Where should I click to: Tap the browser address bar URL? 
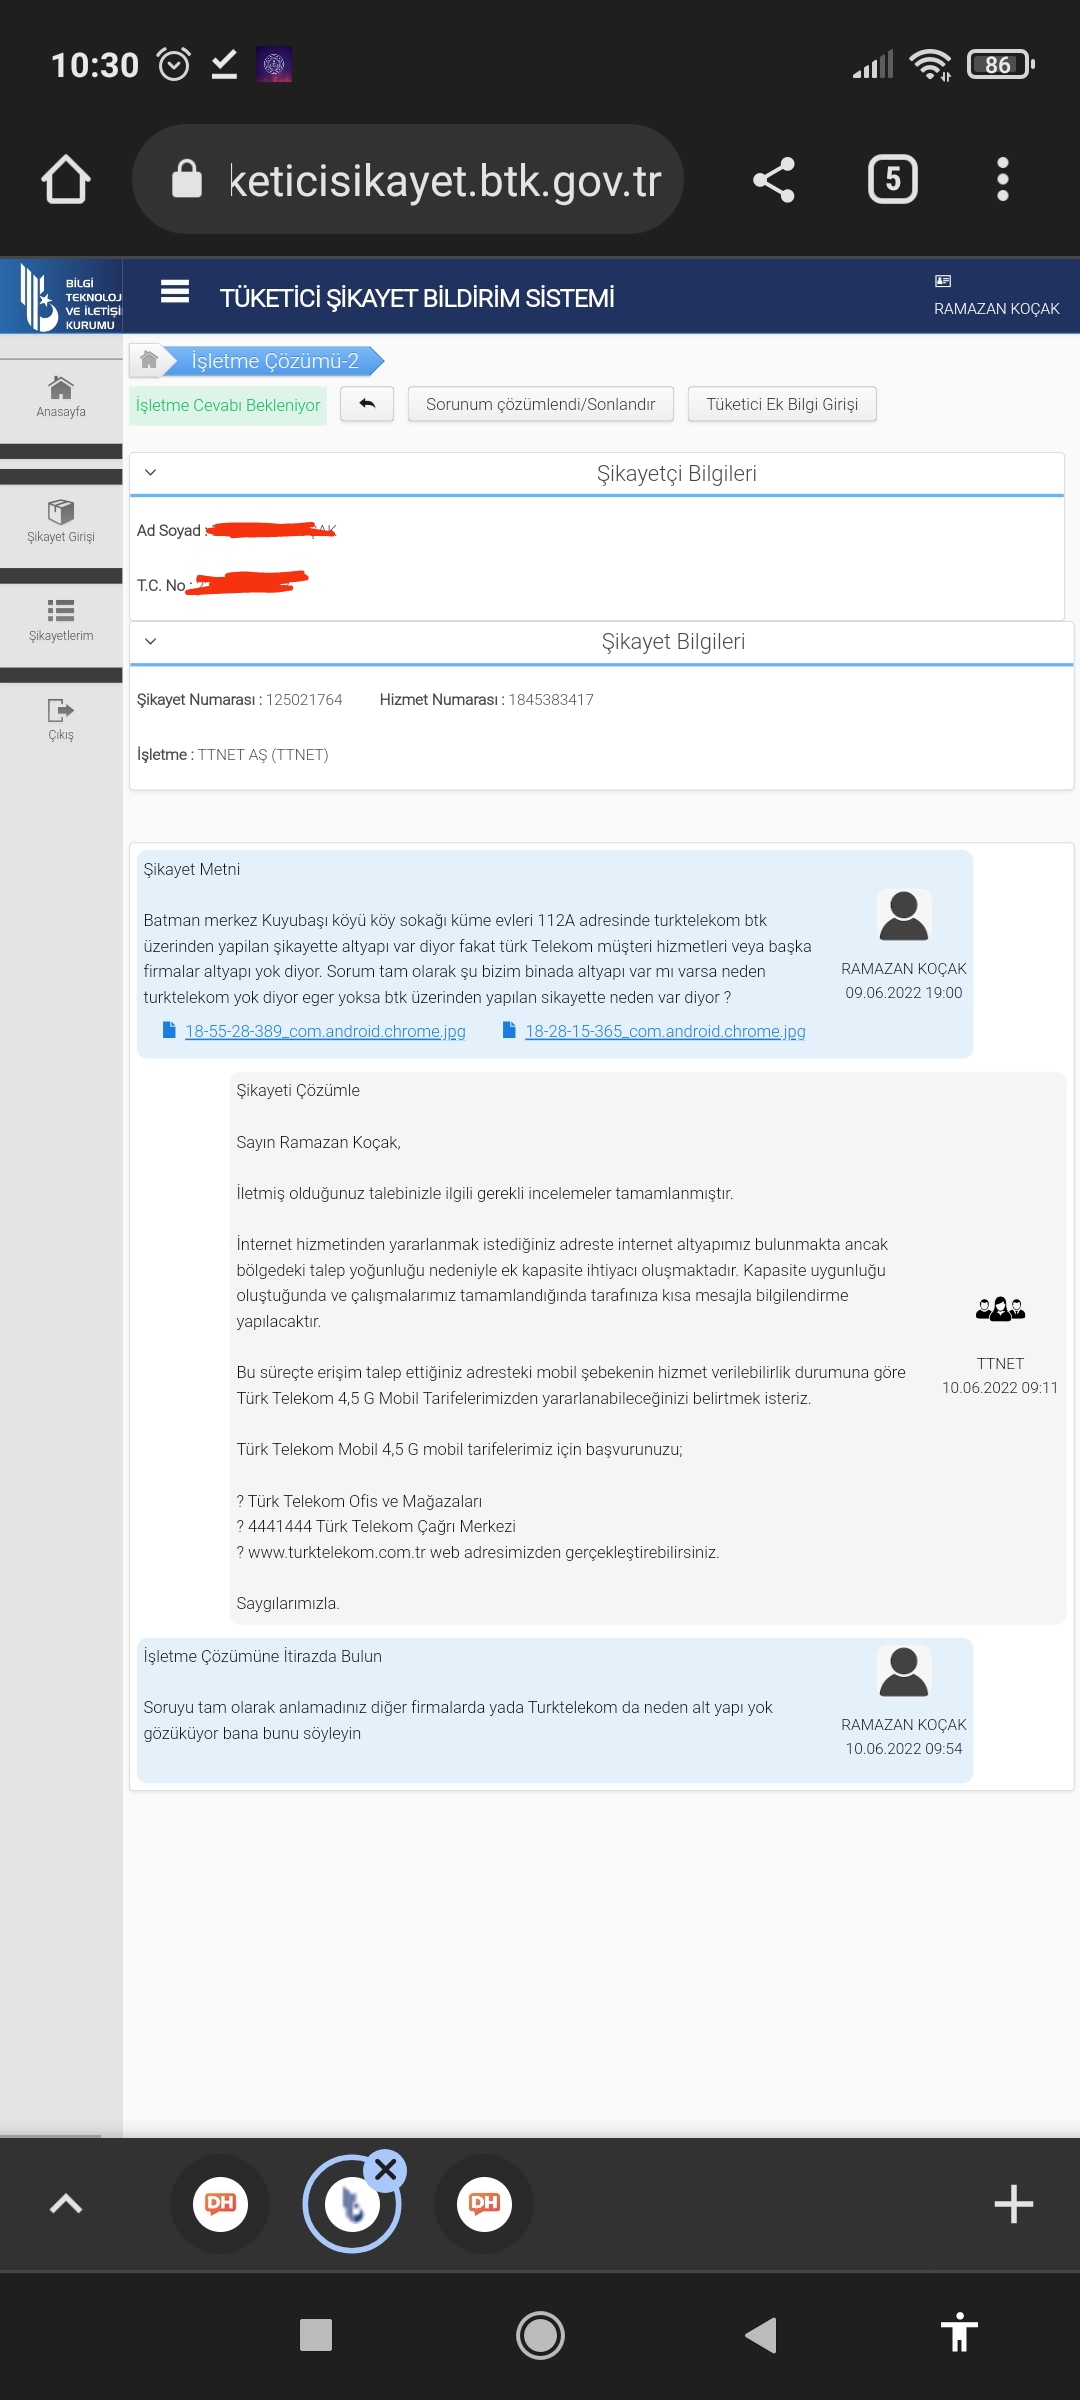pyautogui.click(x=445, y=180)
